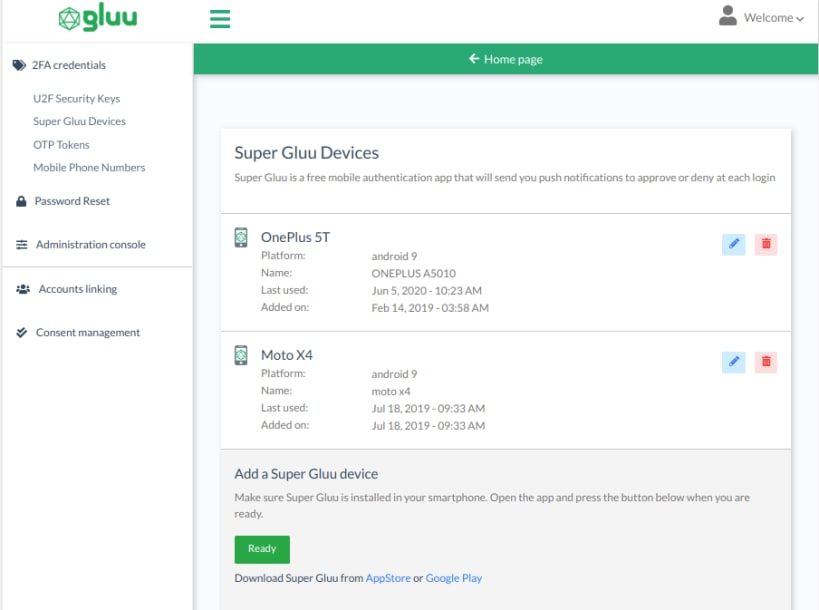Screen dimensions: 819x610
Task: Click the 2FA credentials tag icon
Action: click(19, 65)
